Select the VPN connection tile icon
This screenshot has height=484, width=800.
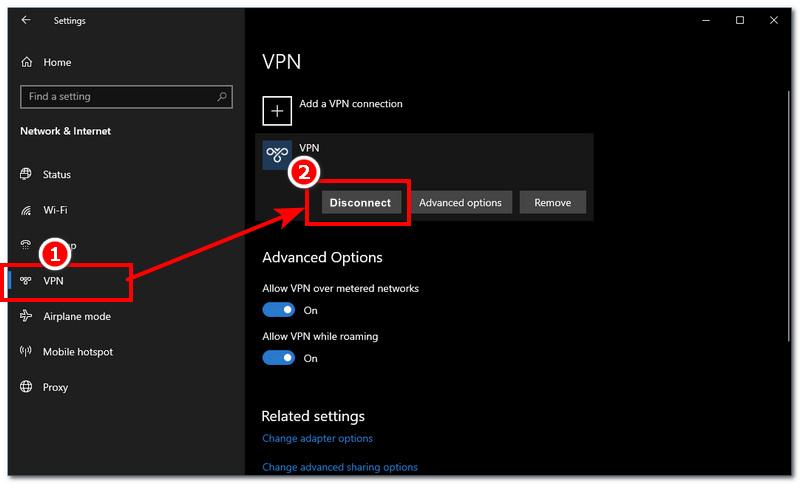277,155
